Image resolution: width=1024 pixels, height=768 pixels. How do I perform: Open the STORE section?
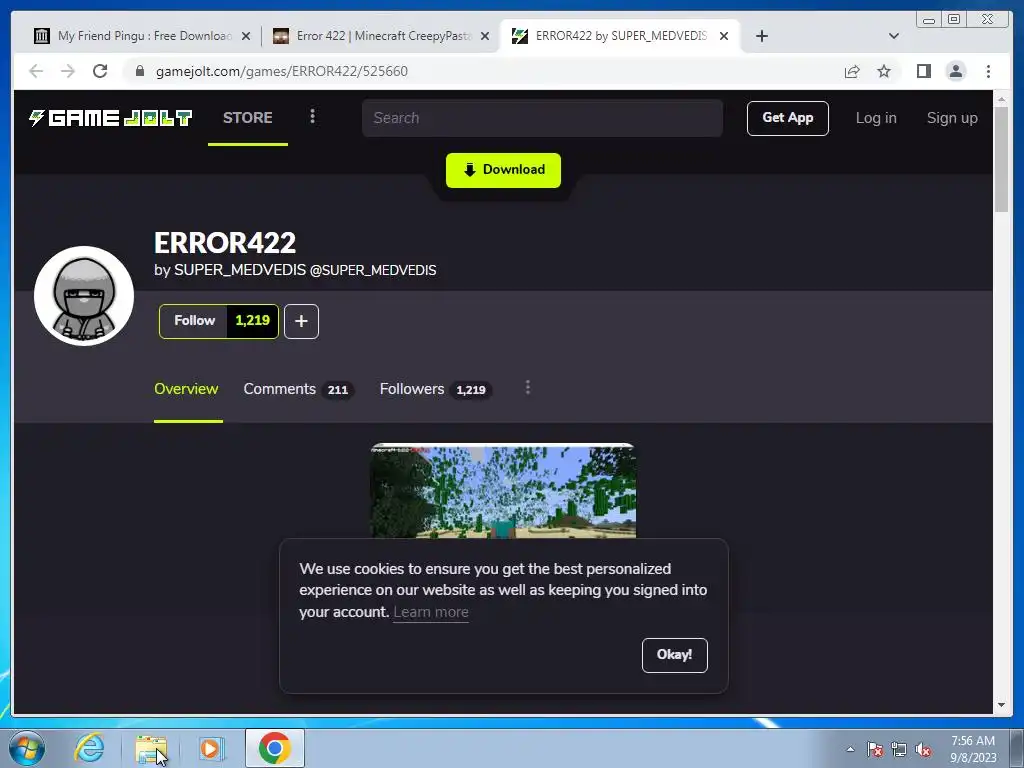point(248,118)
